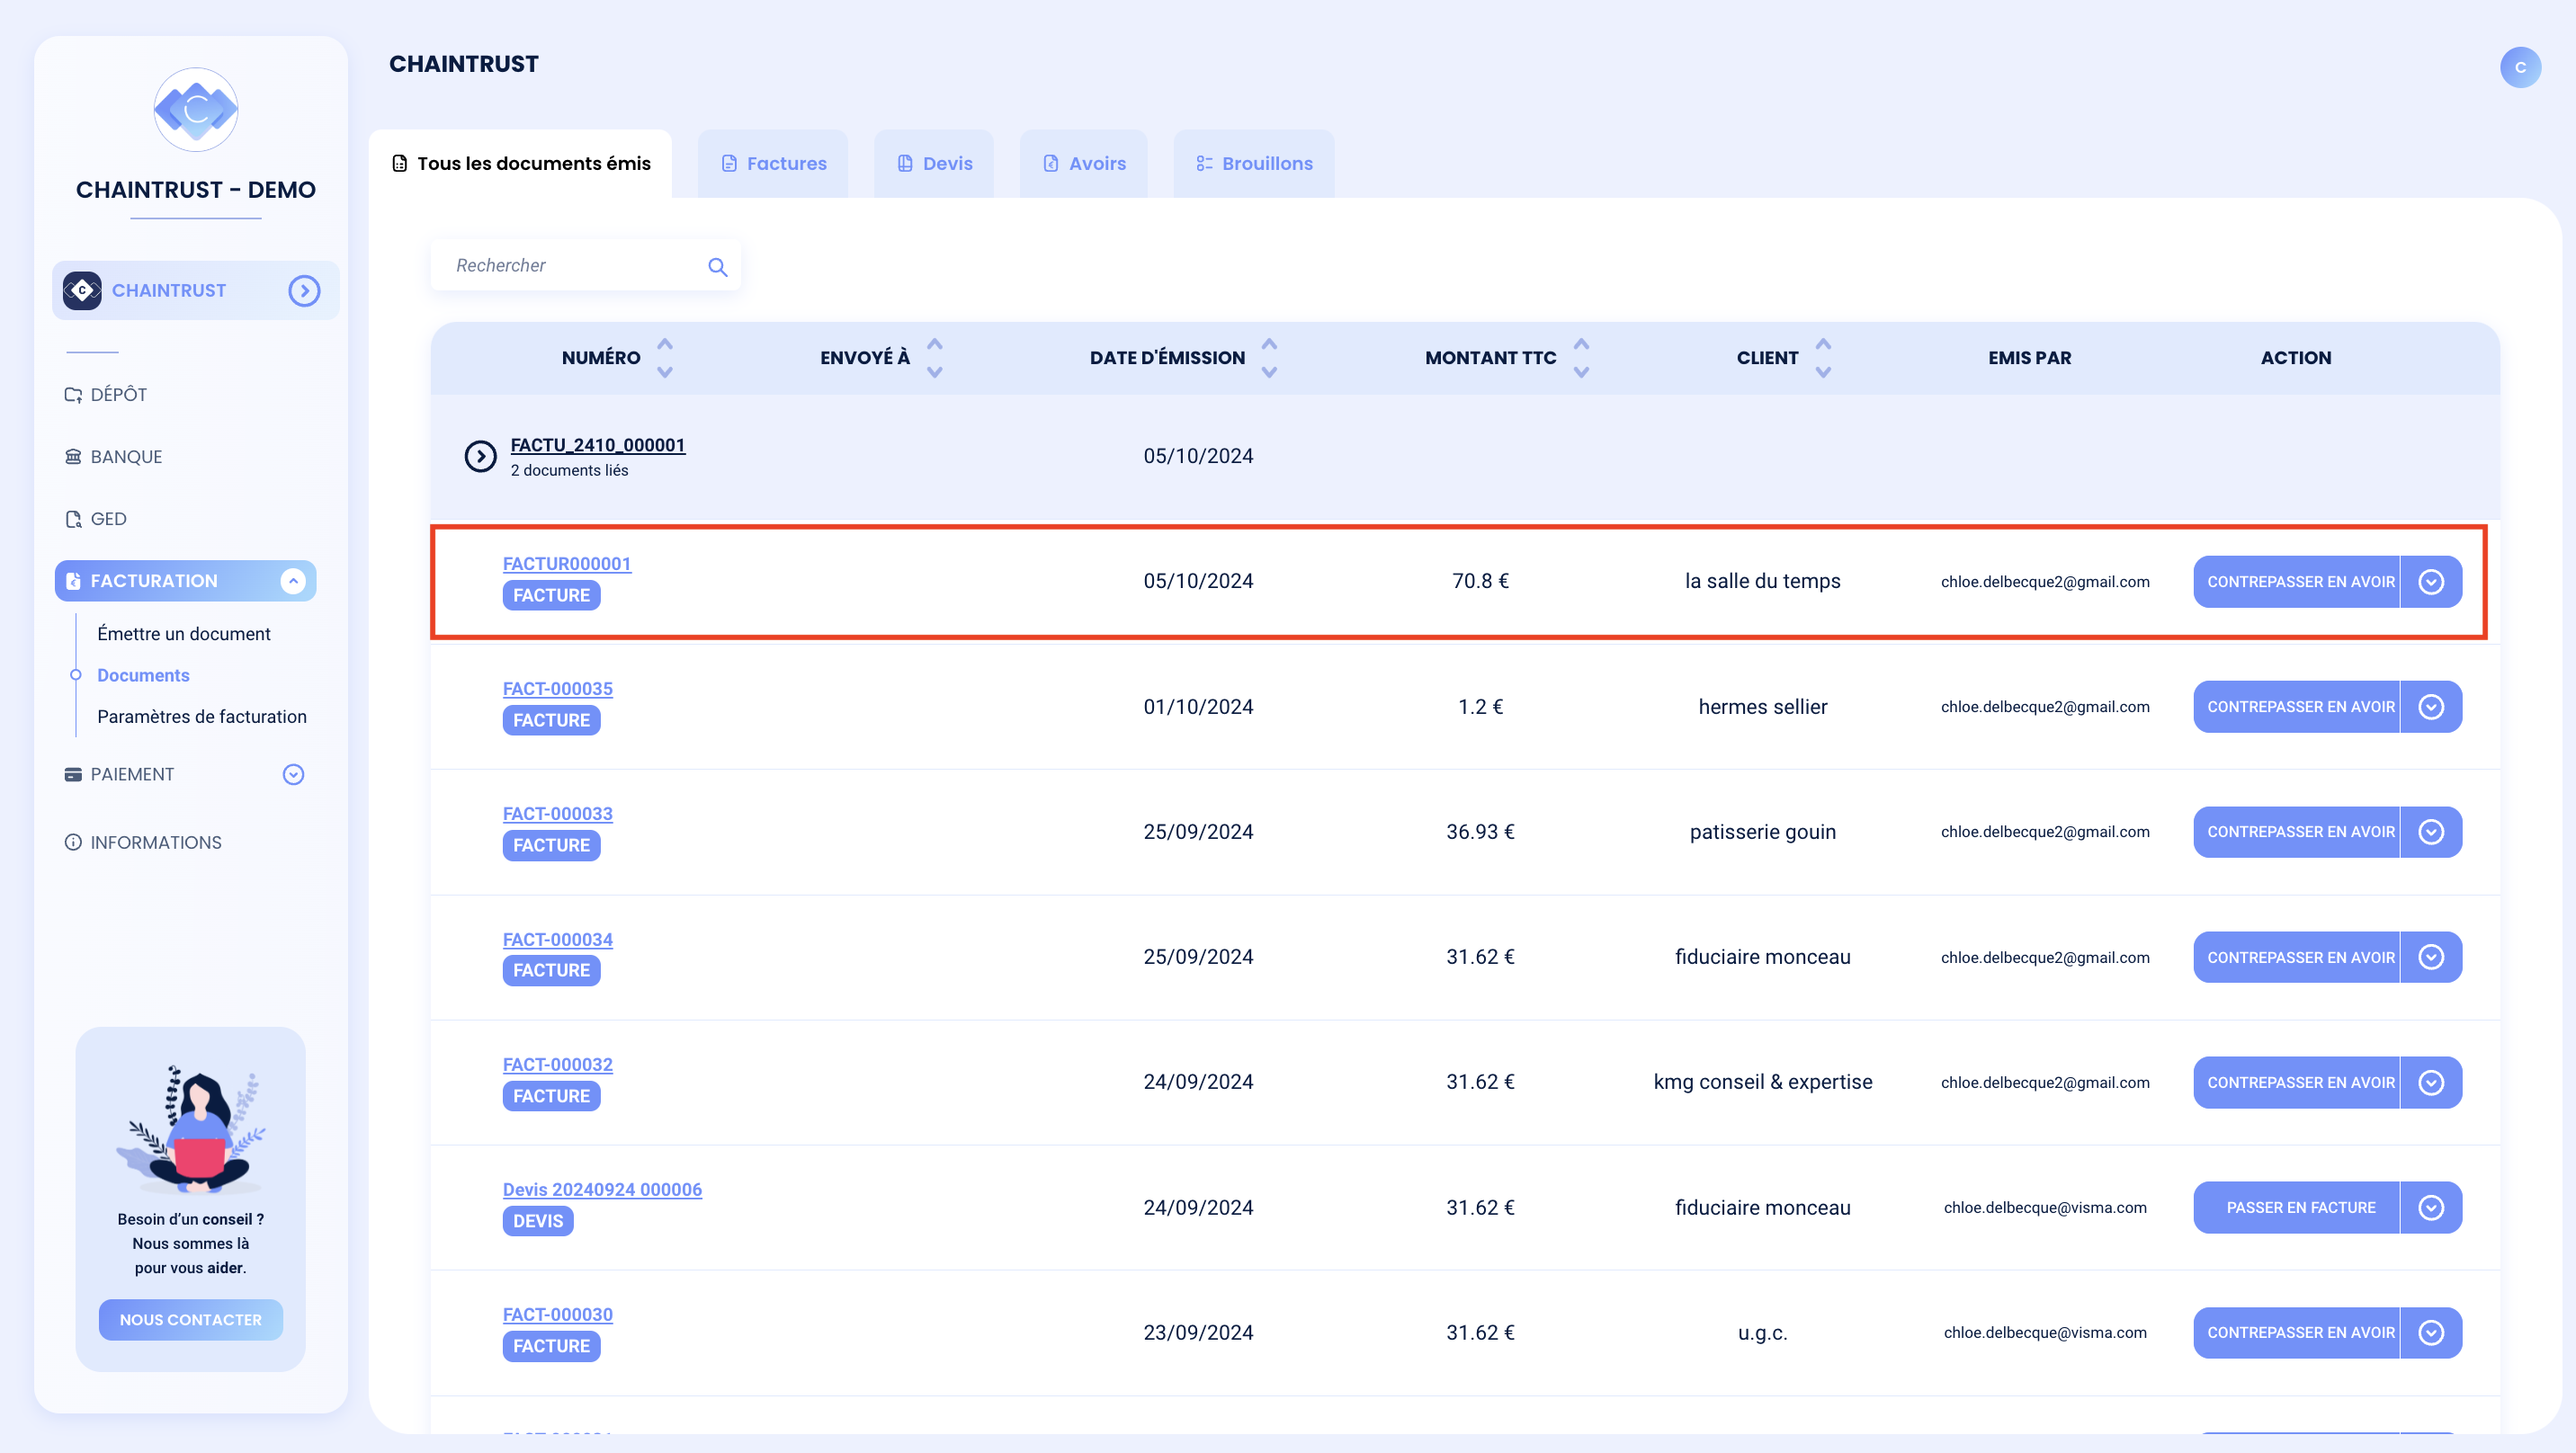Screen dimensions: 2576x1453
Task: Open BANQUE in sidebar
Action: (x=113, y=457)
